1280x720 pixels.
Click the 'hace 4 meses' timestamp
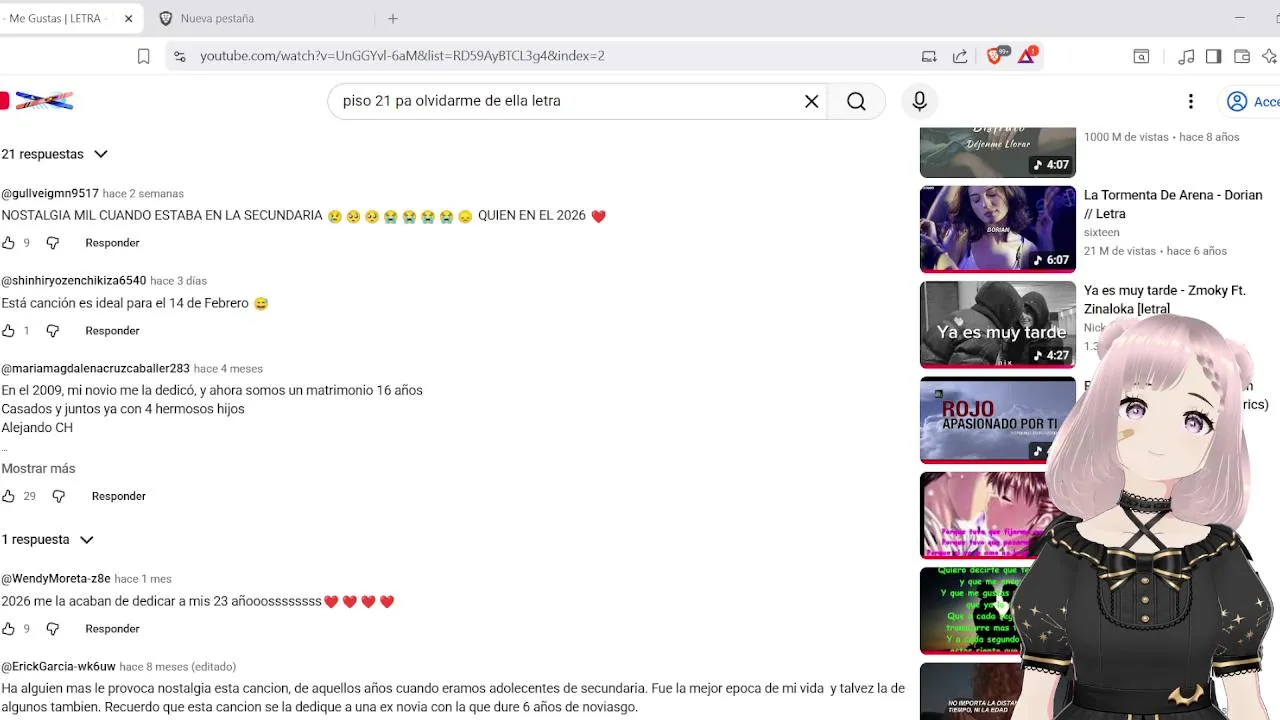click(x=228, y=369)
